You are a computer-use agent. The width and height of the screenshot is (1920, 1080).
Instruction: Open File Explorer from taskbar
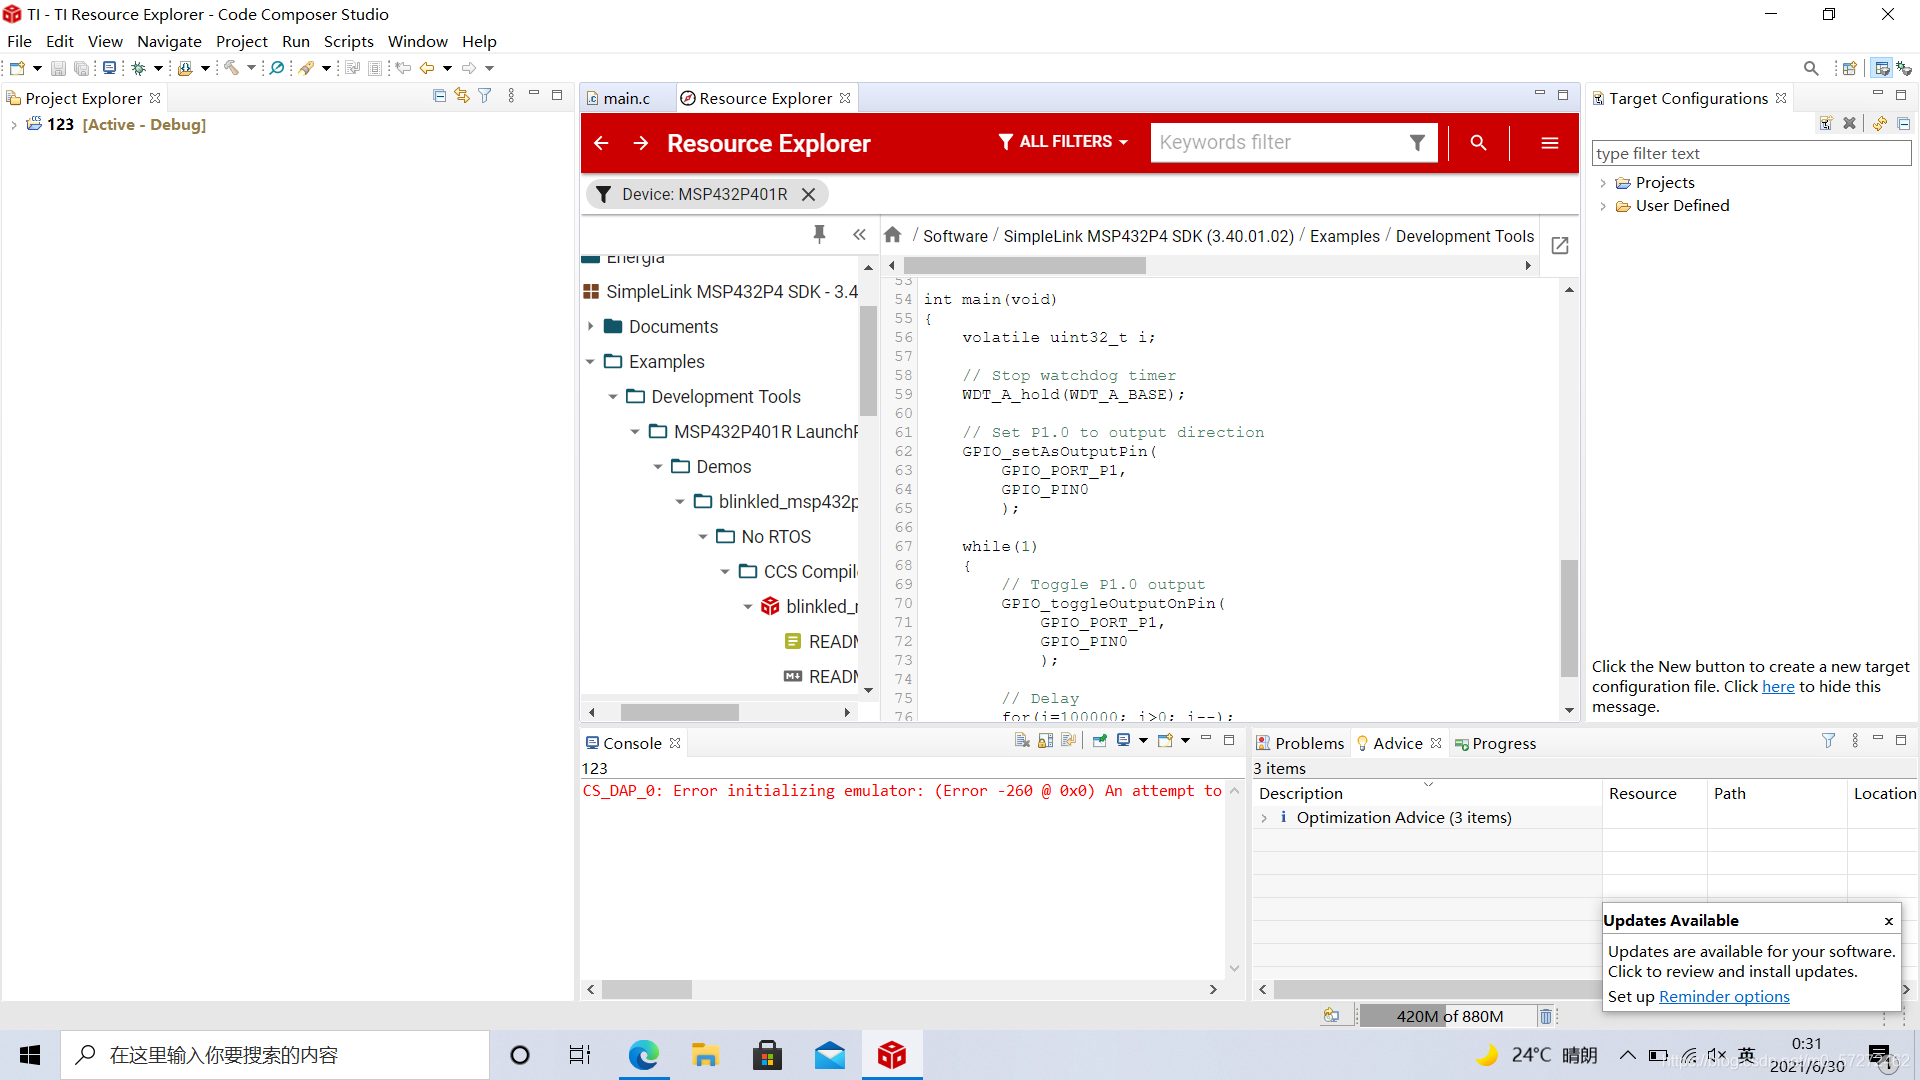point(705,1055)
